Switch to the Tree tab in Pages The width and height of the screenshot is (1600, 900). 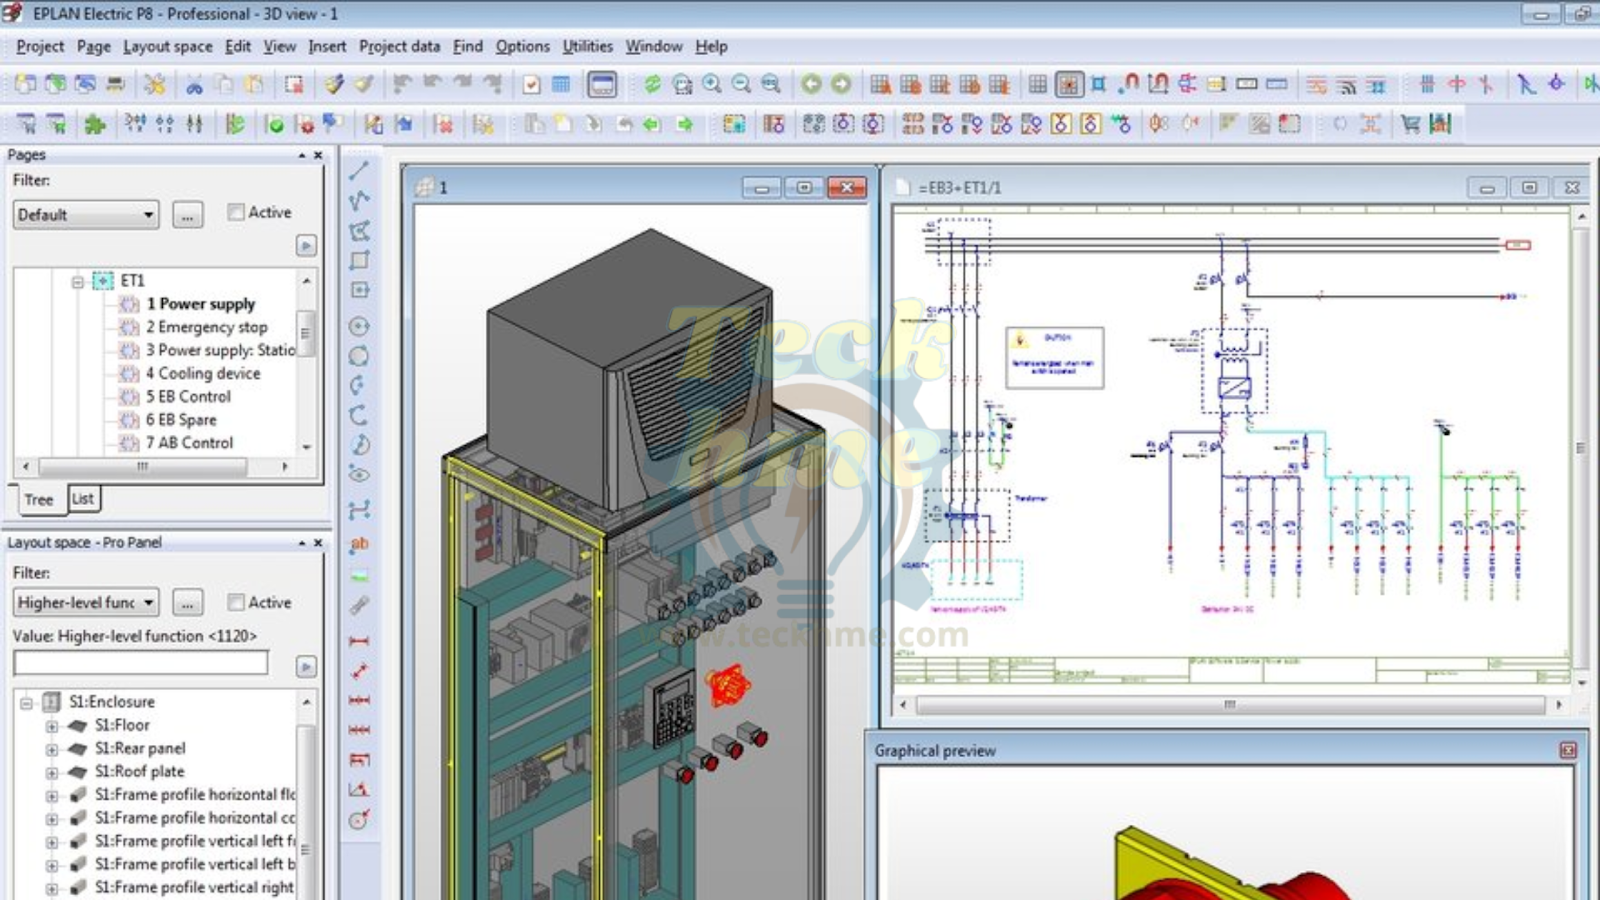39,499
